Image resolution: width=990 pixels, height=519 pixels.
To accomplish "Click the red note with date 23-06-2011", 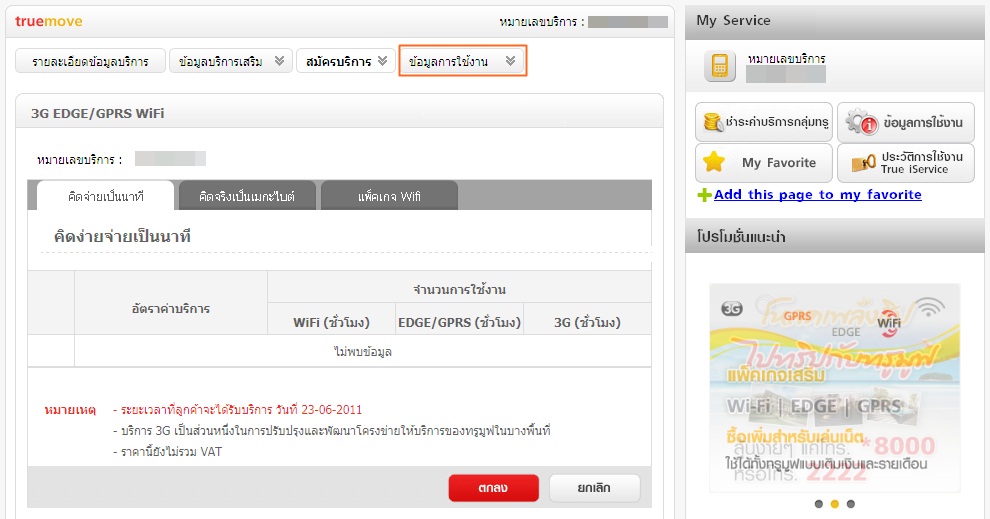I will 237,410.
